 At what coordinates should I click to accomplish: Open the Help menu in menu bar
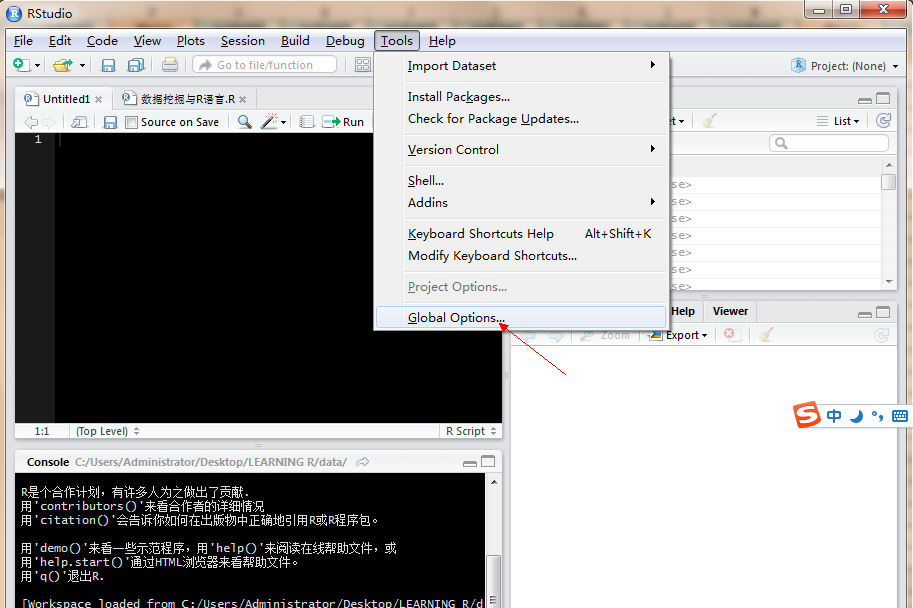[442, 41]
